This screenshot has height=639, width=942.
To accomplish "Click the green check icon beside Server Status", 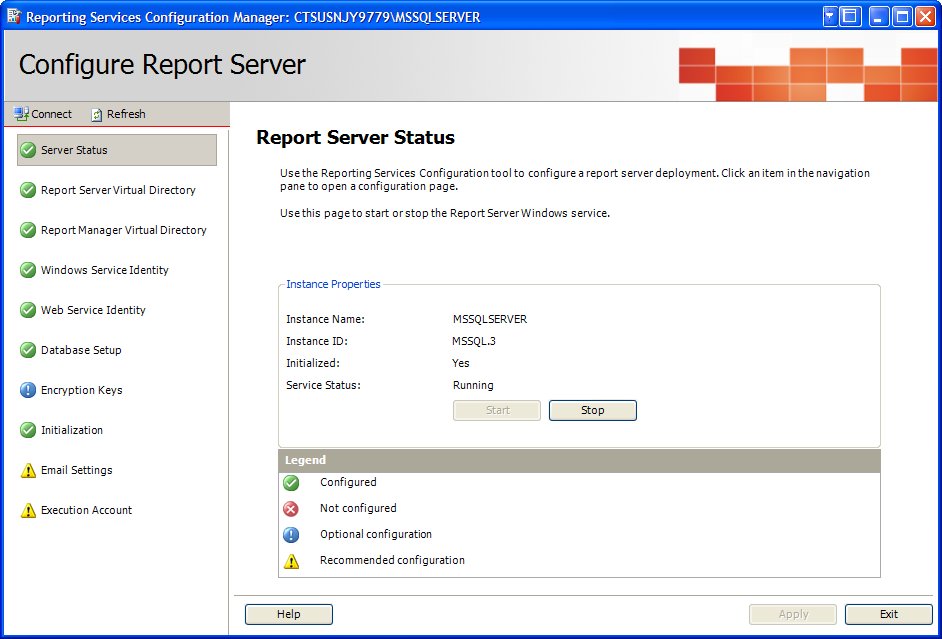I will (28, 150).
